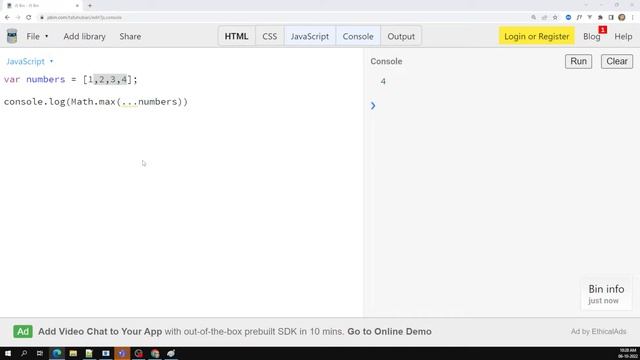Toggle the HTML panel tab

pos(236,36)
